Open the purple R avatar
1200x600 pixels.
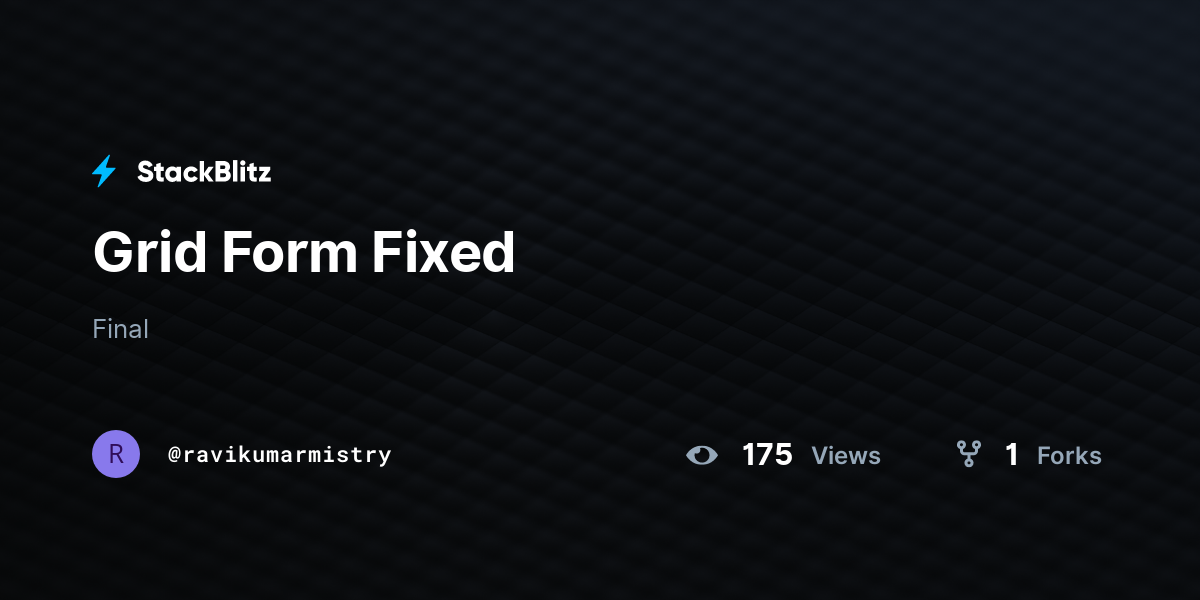(x=116, y=454)
